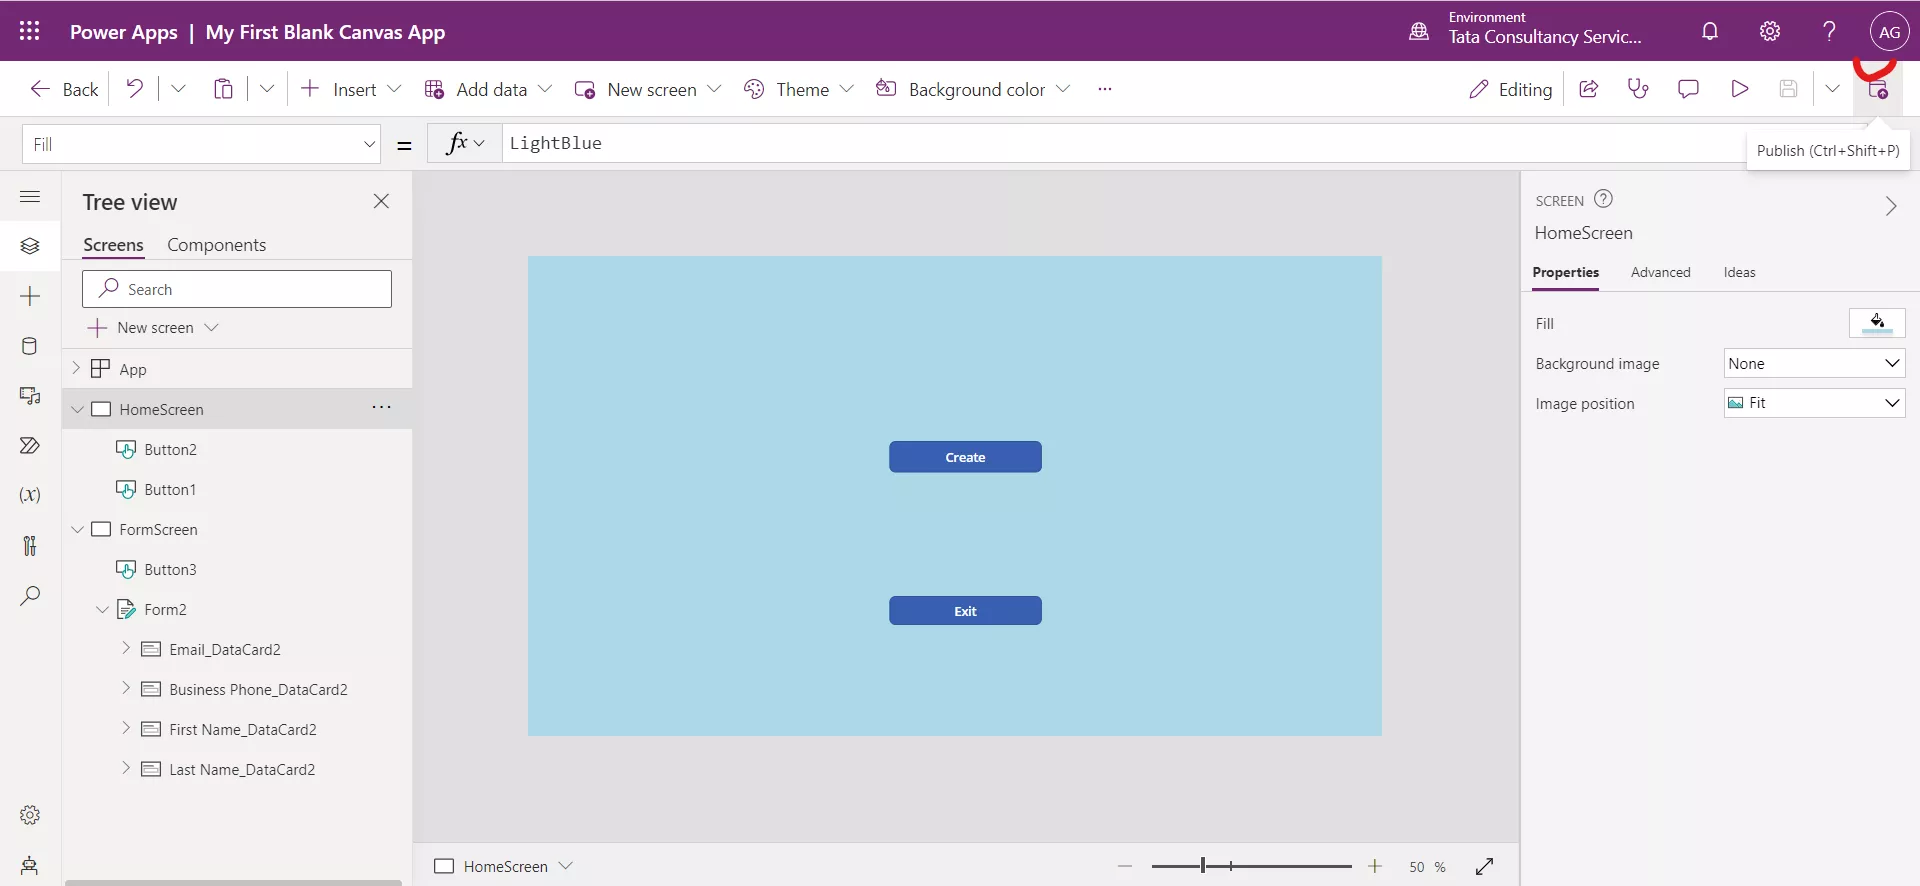Open the Save options dropdown arrow
The image size is (1920, 886).
[x=1832, y=89]
